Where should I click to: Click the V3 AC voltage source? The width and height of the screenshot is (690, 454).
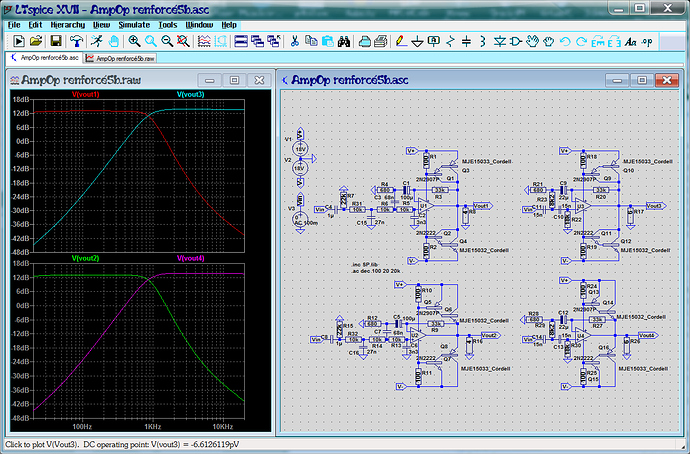click(x=300, y=218)
